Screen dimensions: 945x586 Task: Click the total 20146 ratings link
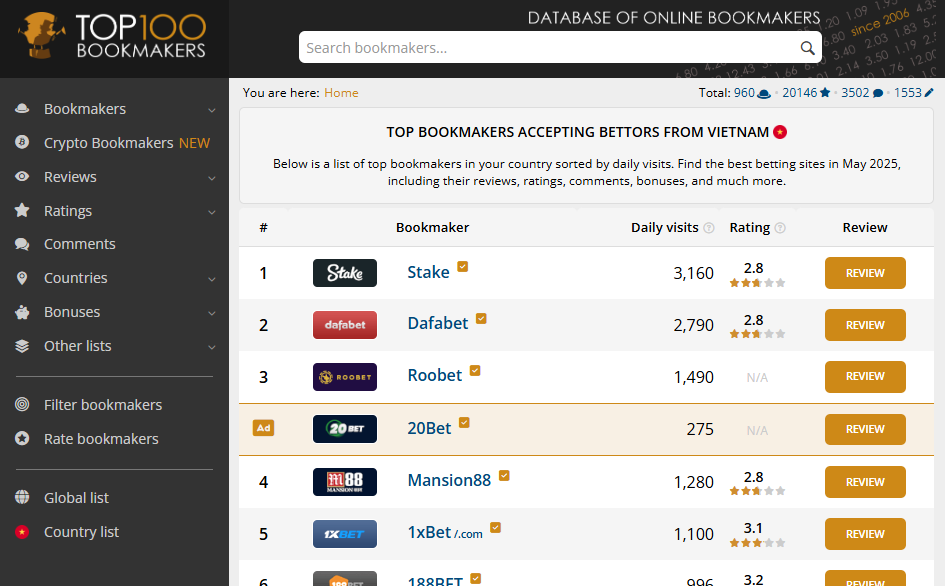pyautogui.click(x=806, y=93)
